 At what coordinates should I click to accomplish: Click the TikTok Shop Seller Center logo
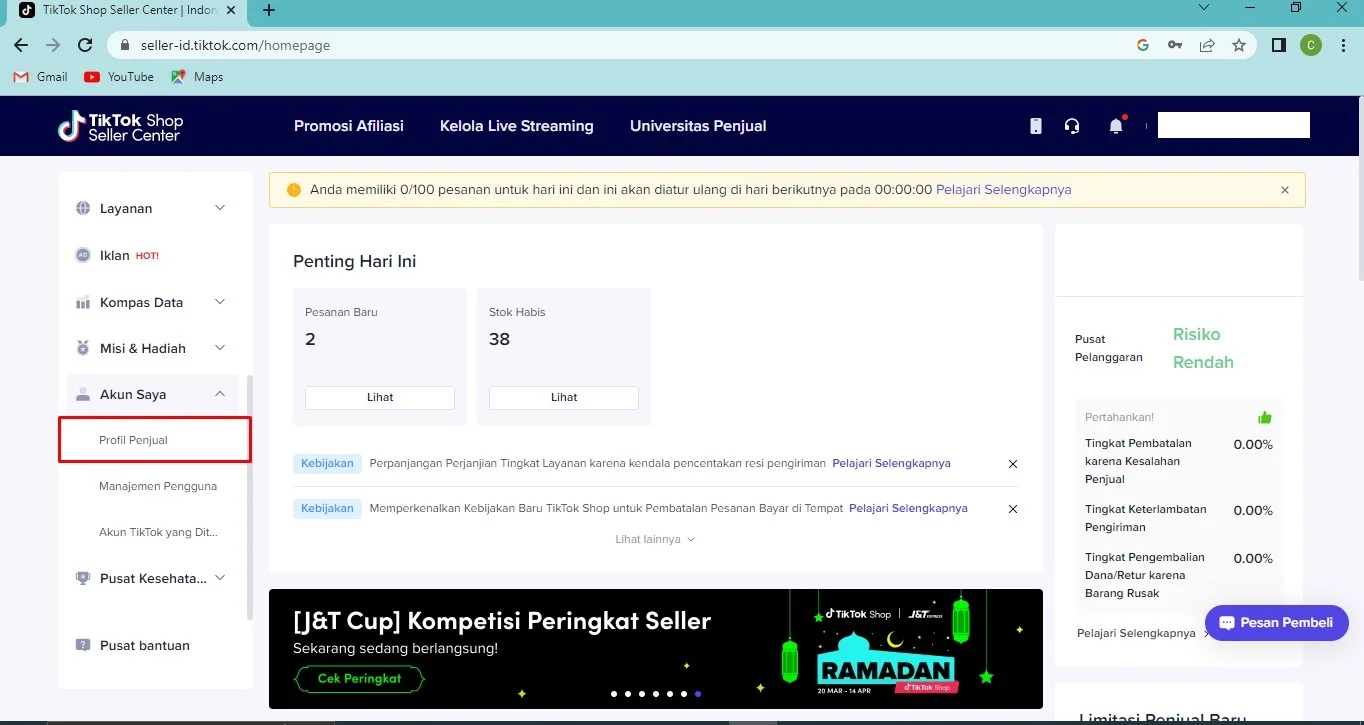point(120,126)
